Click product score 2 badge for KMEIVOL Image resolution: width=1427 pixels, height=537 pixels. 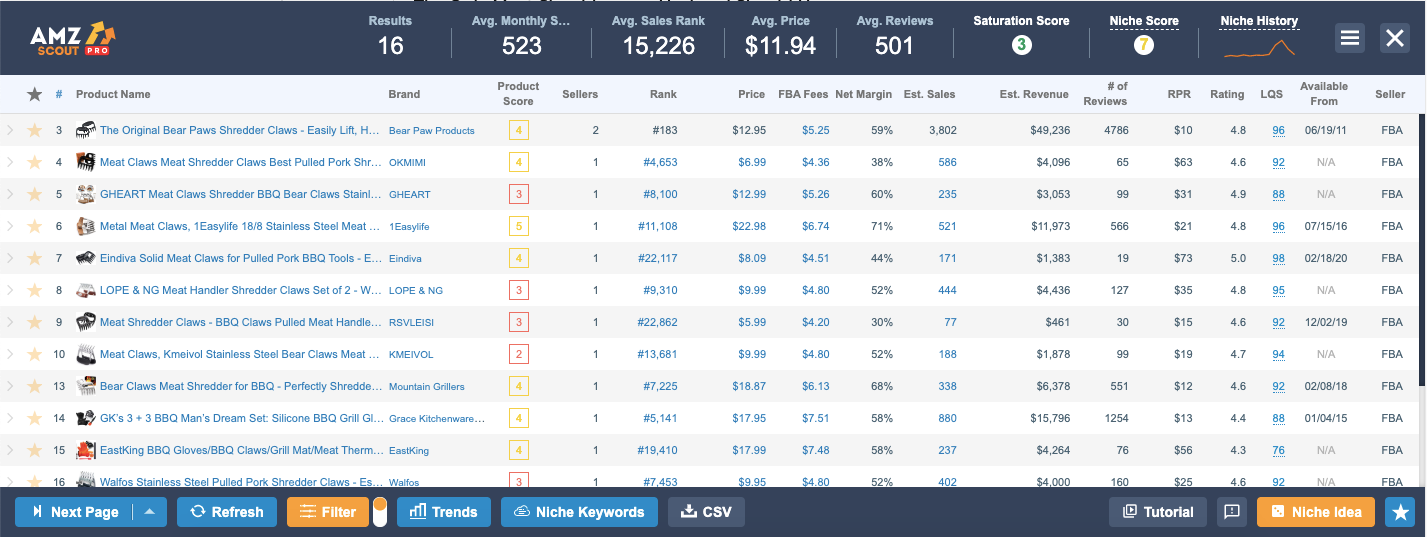[518, 354]
